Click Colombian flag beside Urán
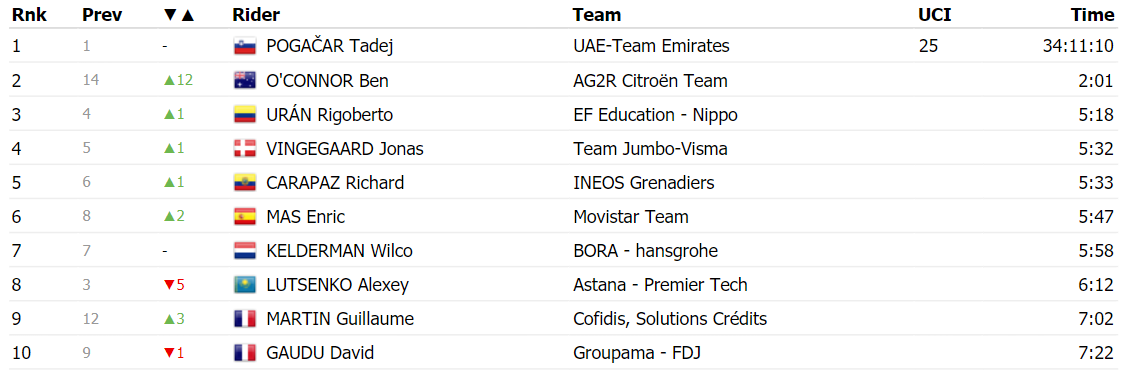Screen dimensions: 1121x371 [x=245, y=115]
